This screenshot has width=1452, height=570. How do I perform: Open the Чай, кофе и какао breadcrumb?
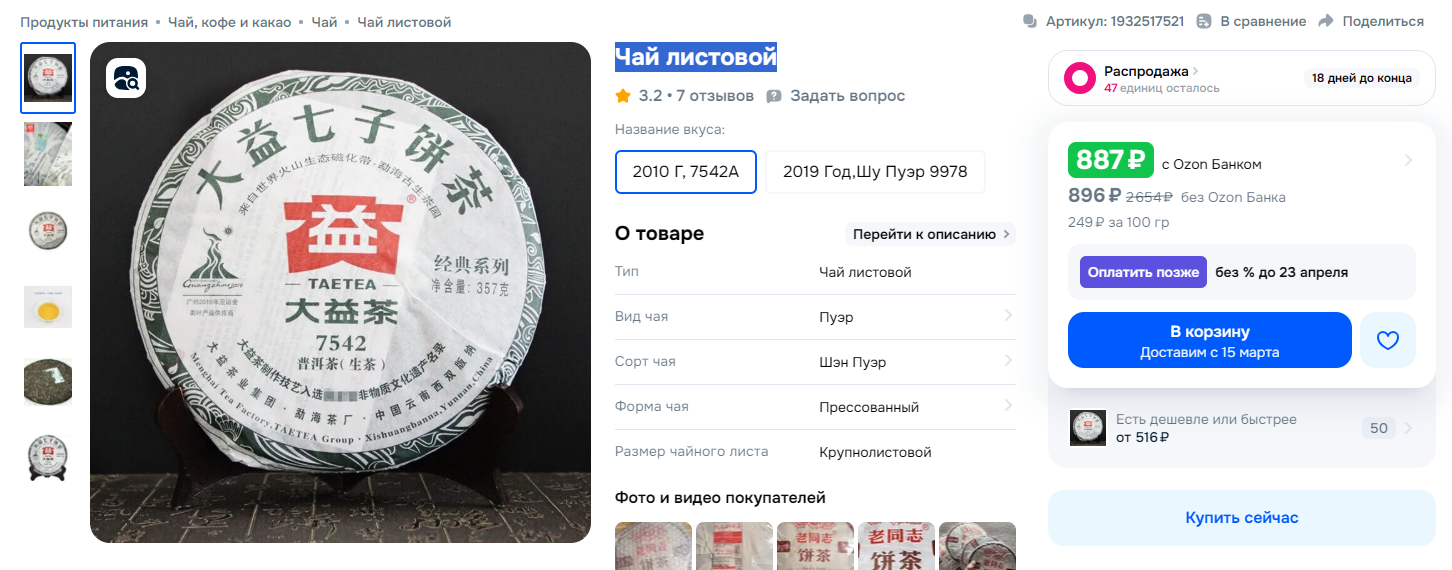point(230,22)
